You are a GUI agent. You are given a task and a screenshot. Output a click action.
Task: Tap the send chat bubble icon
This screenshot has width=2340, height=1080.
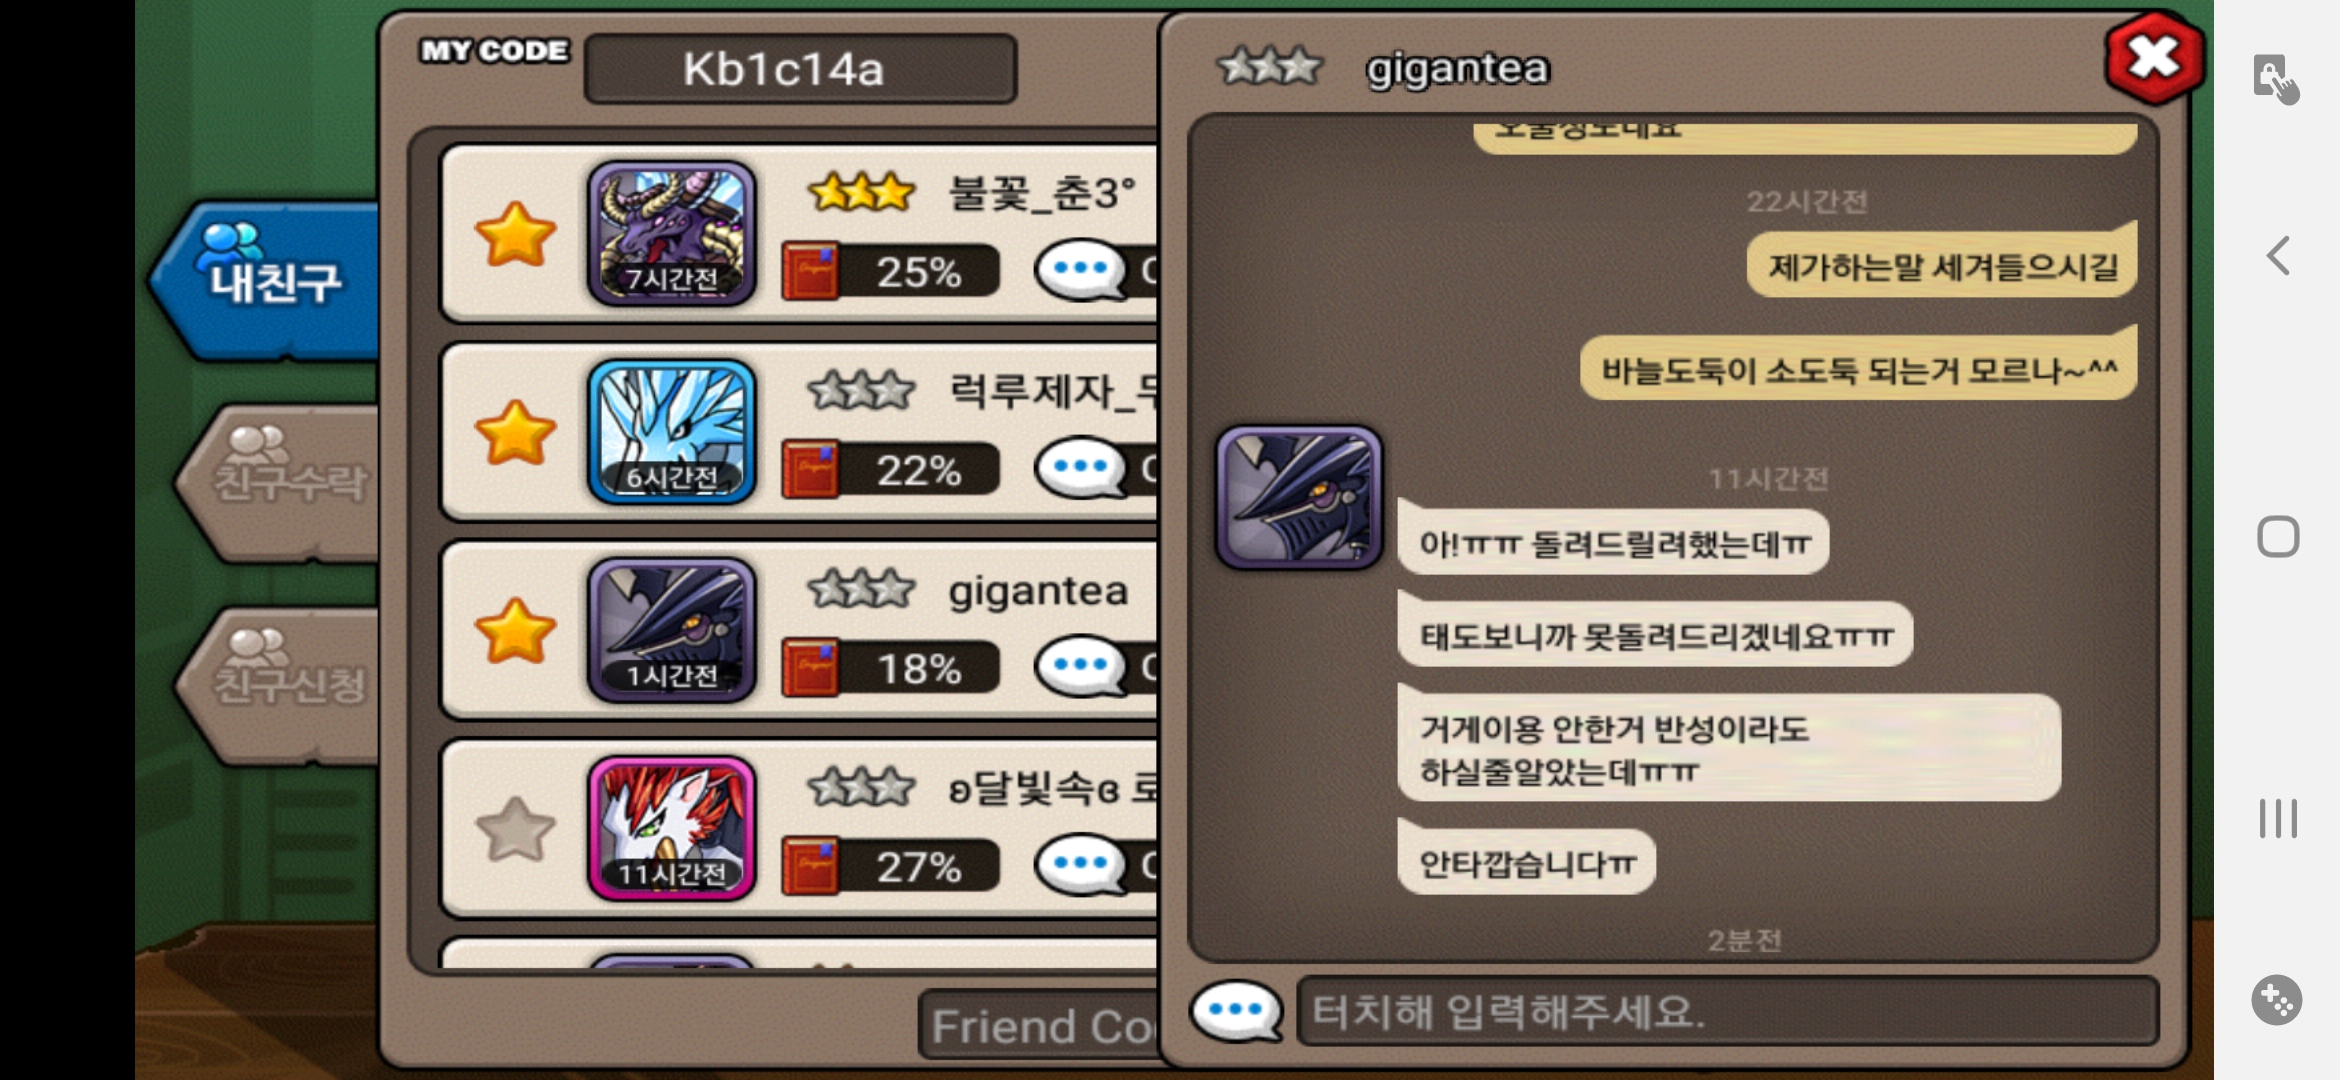(1236, 1011)
